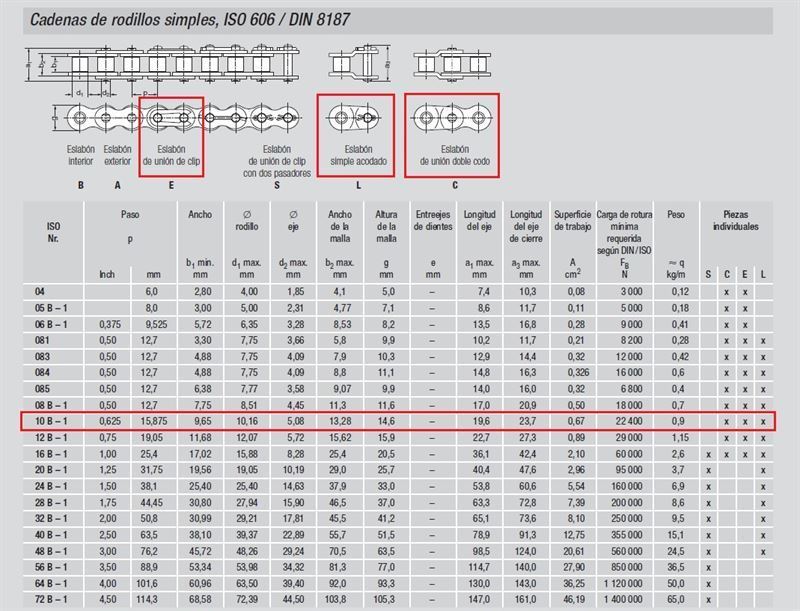This screenshot has height=611, width=800.
Task: Select the highlighted 10 B – 1 row label
Action: (x=50, y=422)
